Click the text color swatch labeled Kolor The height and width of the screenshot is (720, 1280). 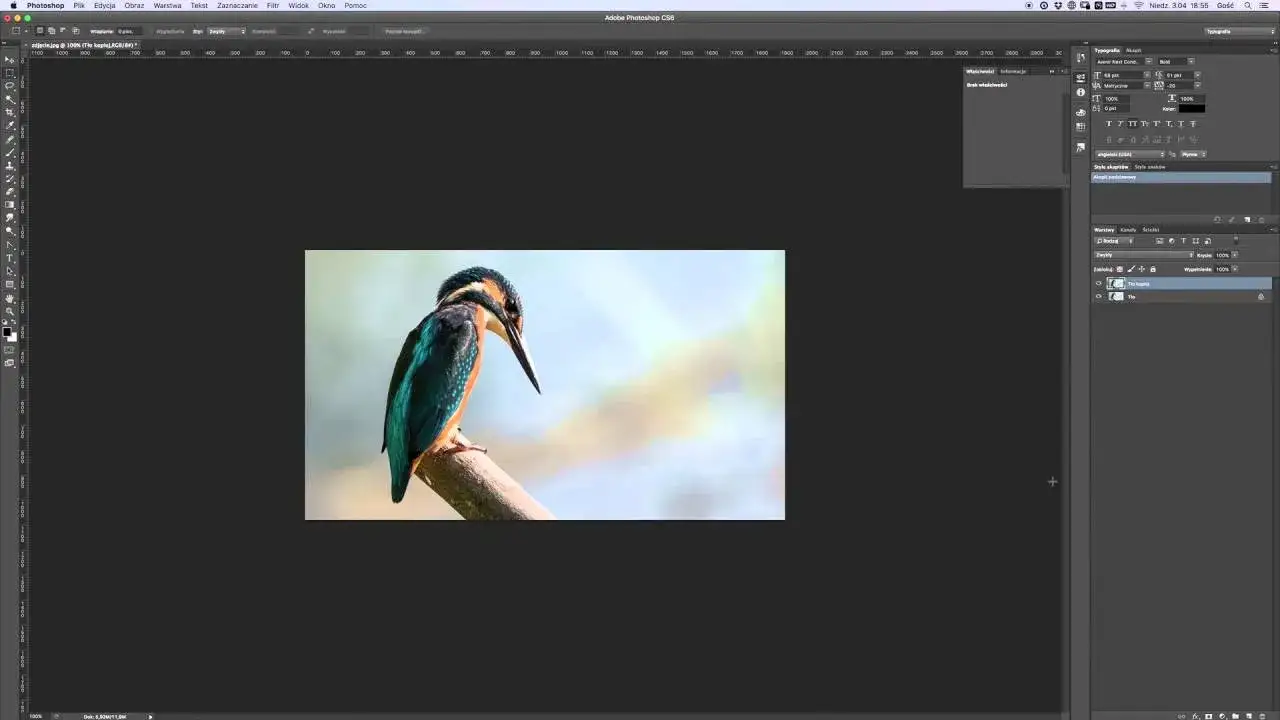click(x=1192, y=109)
